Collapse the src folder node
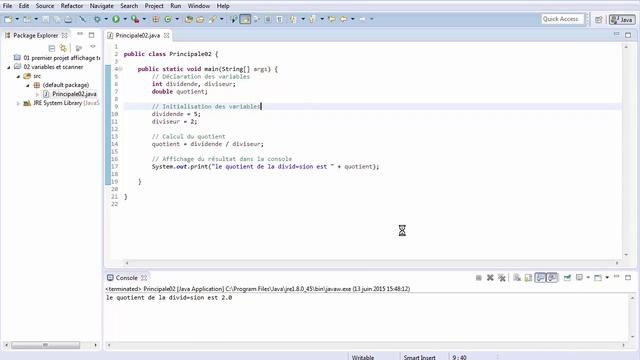Image resolution: width=640 pixels, height=360 pixels. [18, 76]
